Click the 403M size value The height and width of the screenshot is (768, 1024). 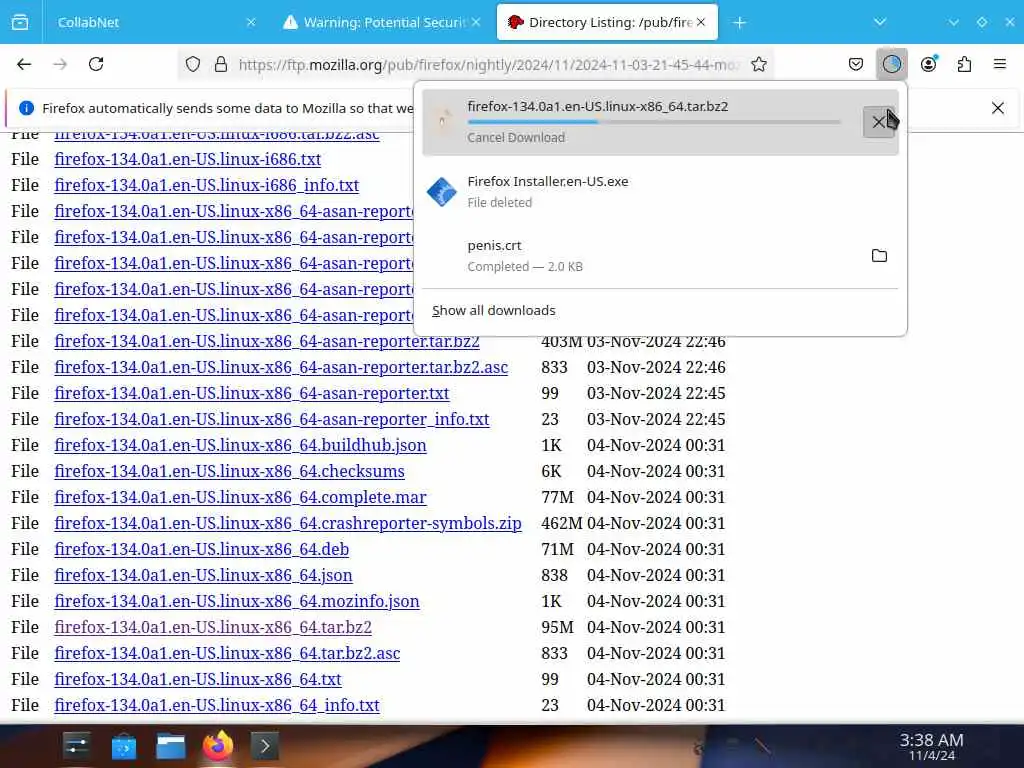(562, 342)
